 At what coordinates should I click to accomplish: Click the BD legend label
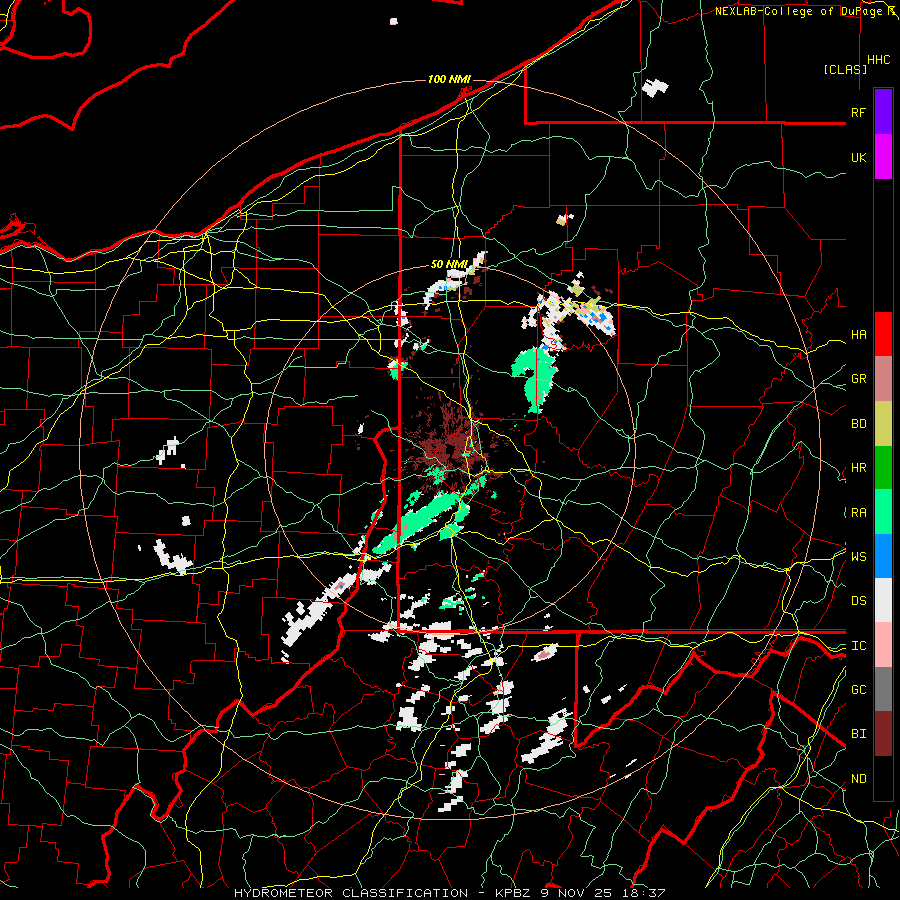[858, 424]
